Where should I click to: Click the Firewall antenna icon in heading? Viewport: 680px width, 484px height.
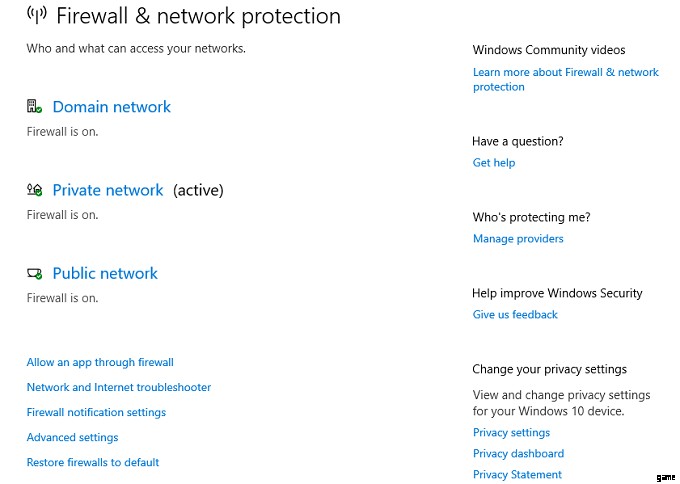(36, 15)
